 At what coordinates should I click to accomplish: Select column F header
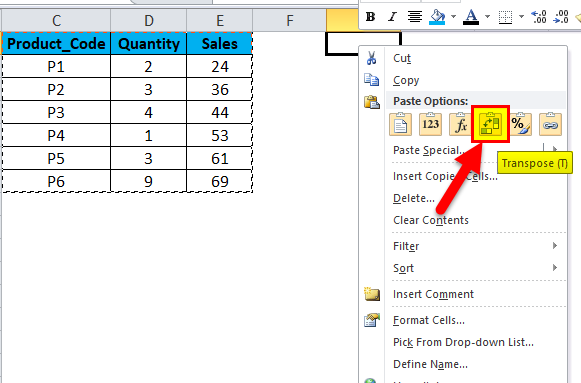coord(289,20)
